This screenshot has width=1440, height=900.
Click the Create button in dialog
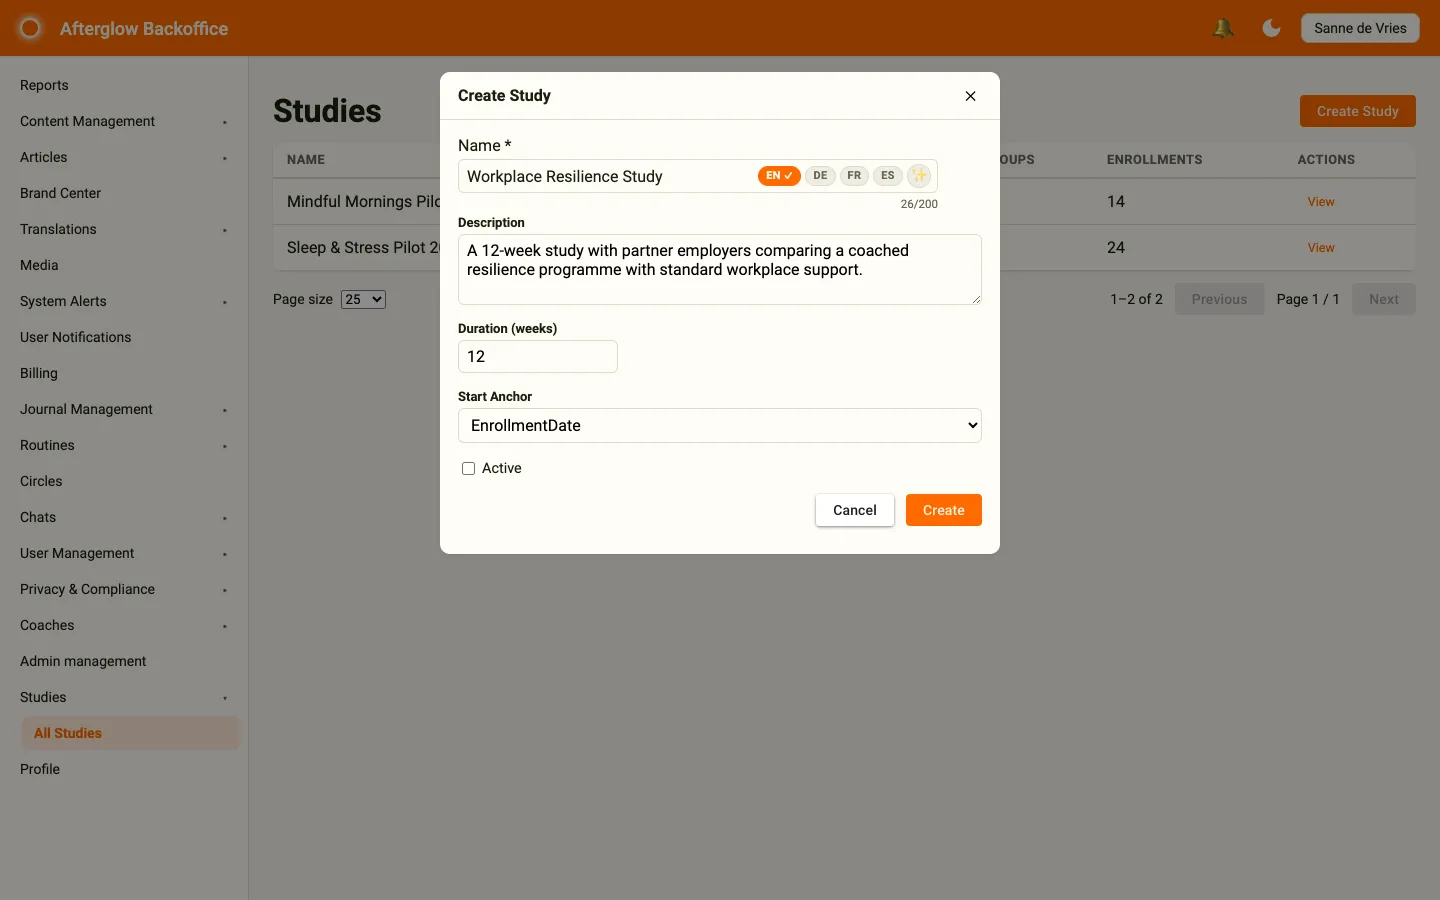click(944, 510)
